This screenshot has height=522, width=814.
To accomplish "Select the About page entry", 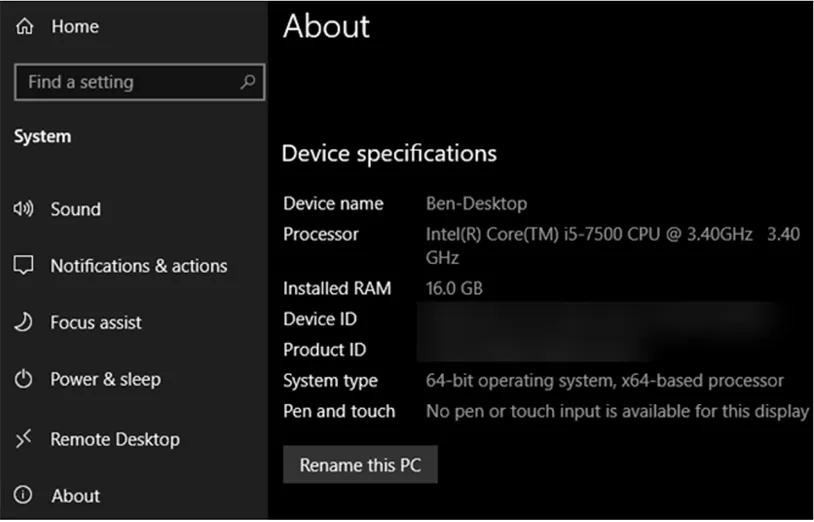I will coord(76,495).
